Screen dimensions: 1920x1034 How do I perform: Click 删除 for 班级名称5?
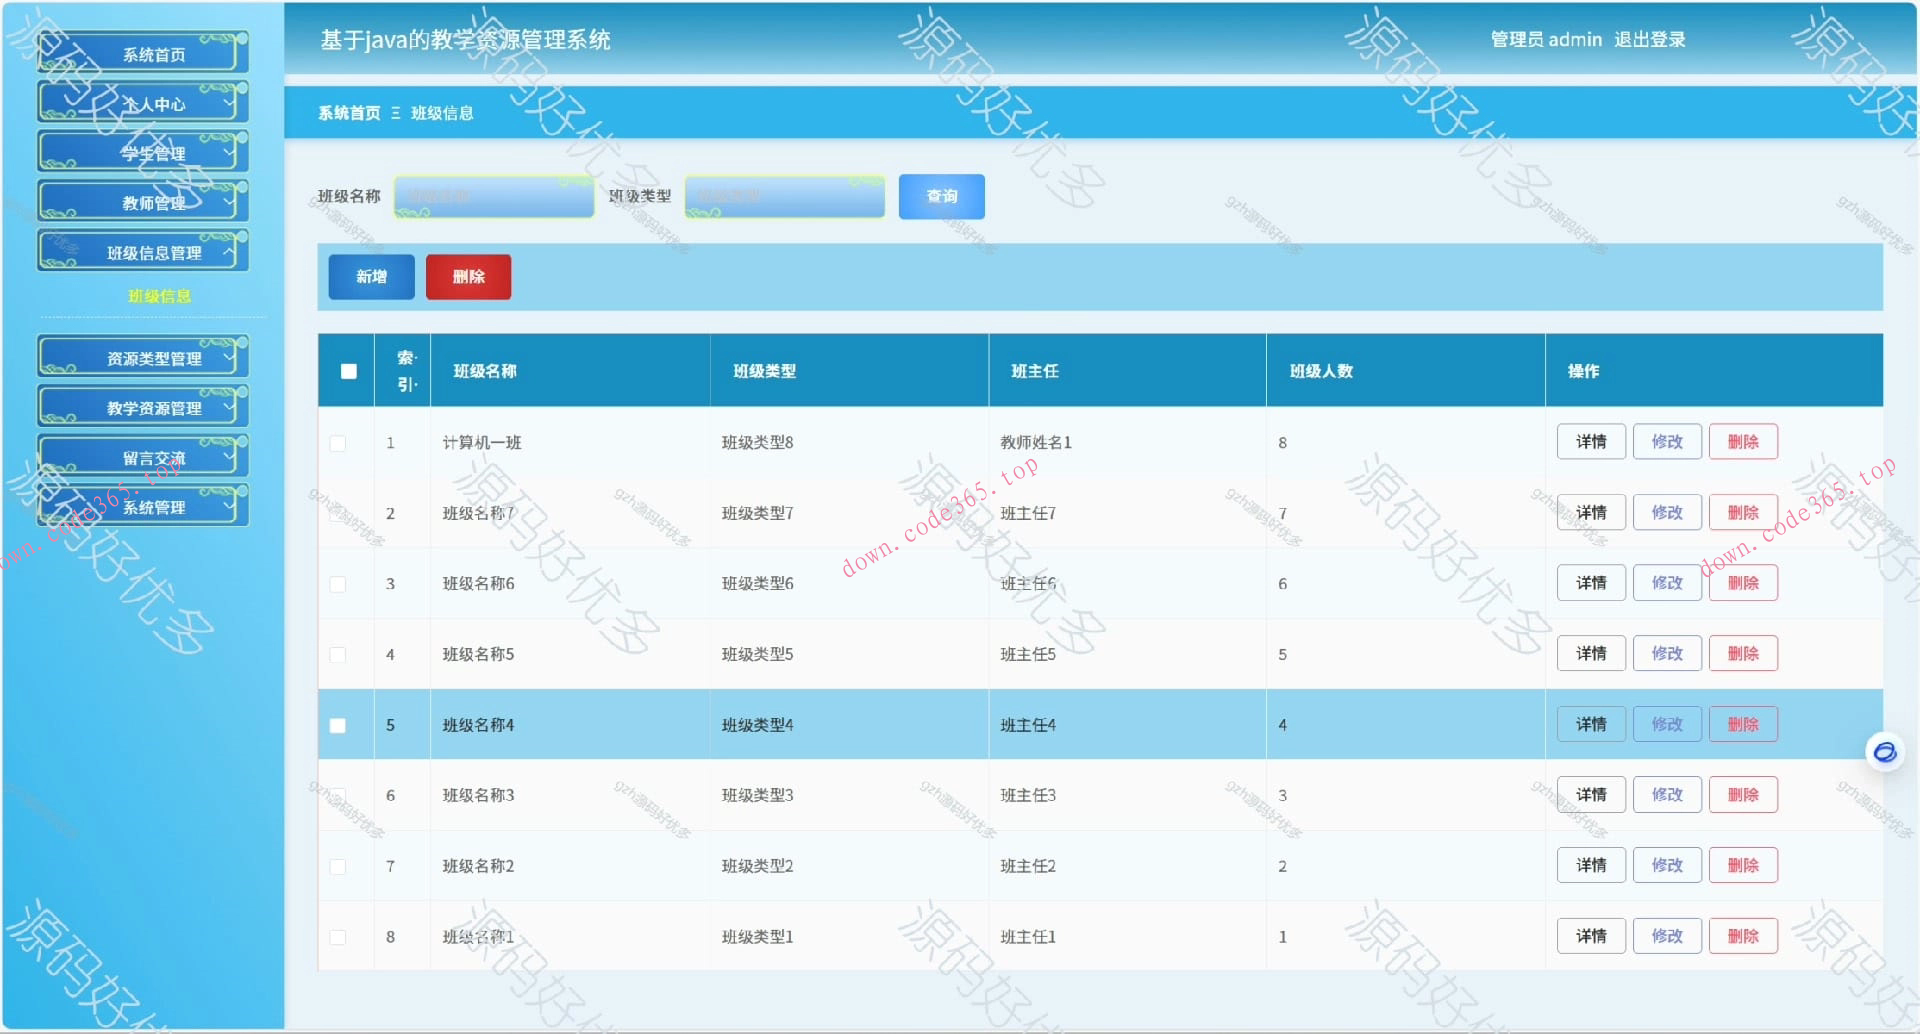tap(1743, 654)
